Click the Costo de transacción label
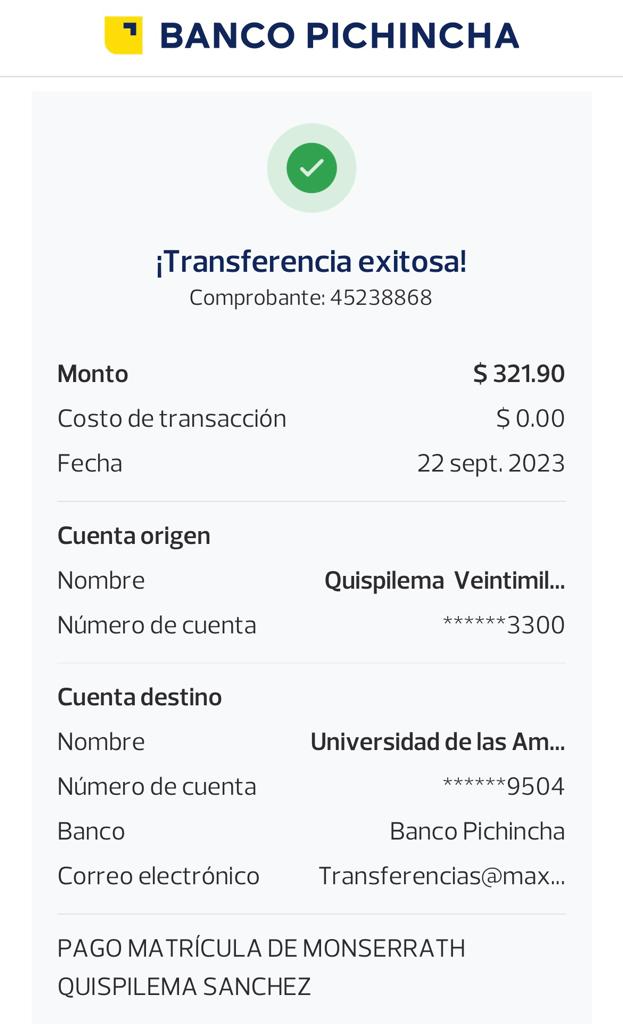 pyautogui.click(x=171, y=419)
